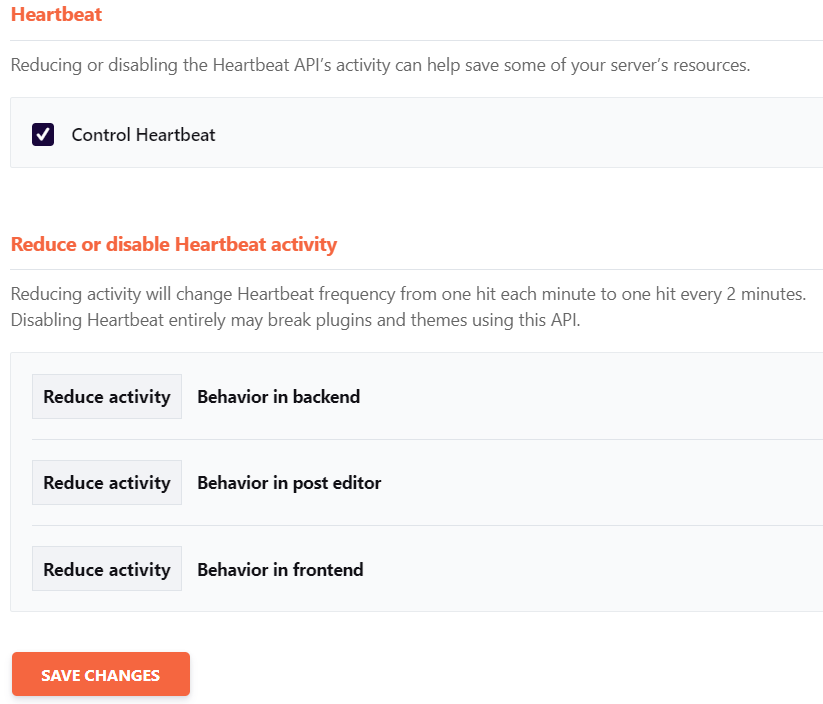Uncheck Control Heartbeat to disable it
The width and height of the screenshot is (823, 704).
[x=42, y=134]
